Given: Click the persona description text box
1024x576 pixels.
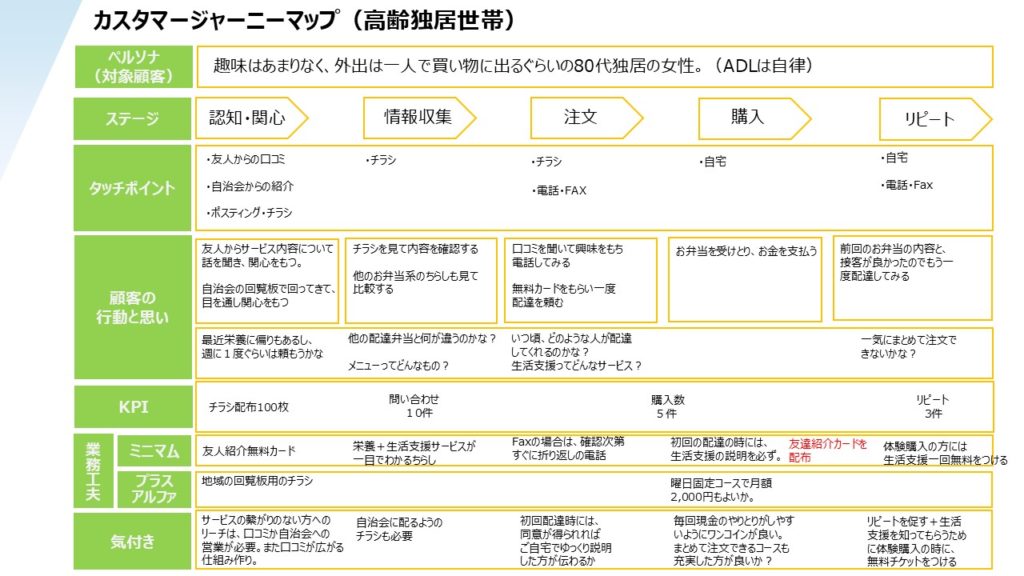Looking at the screenshot, I should click(594, 66).
